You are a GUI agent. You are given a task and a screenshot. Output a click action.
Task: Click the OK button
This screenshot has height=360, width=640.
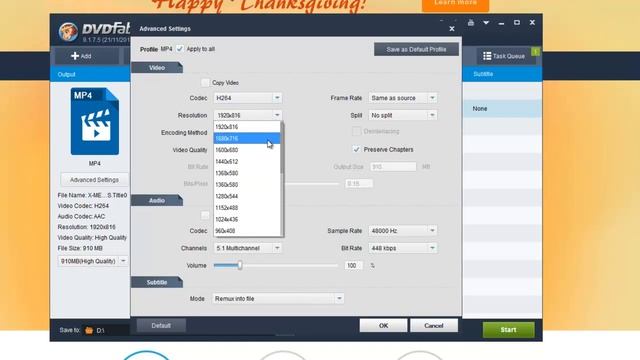[383, 326]
